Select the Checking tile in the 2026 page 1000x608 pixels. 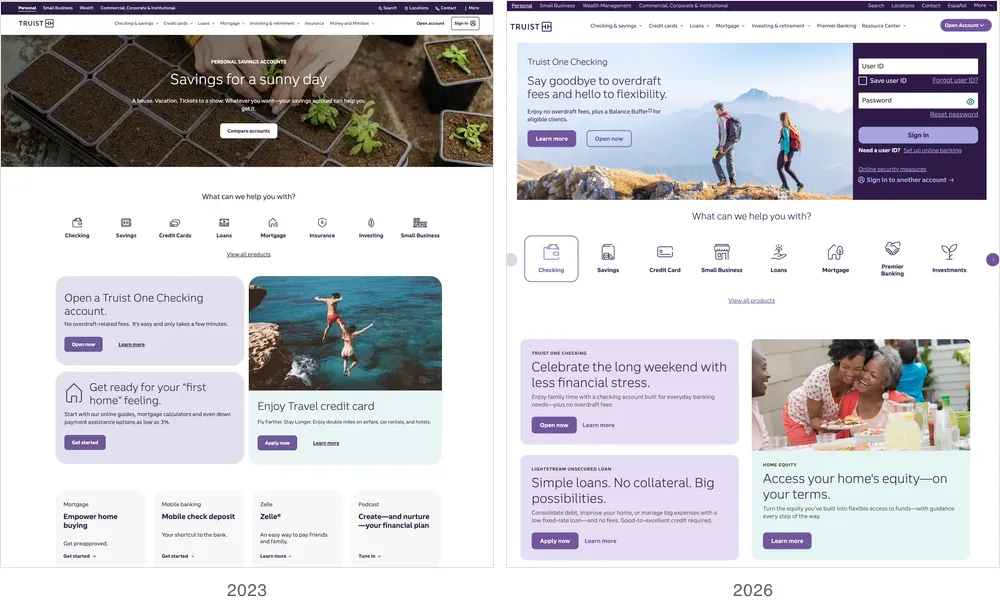551,258
